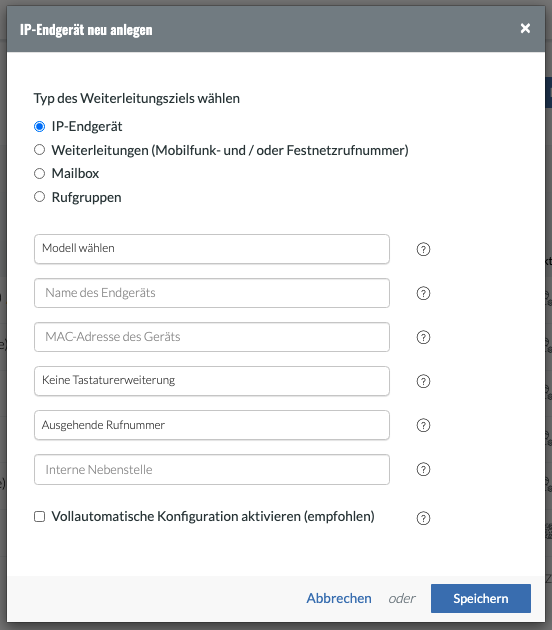Click help icon next to MAC-Adresse field
This screenshot has width=552, height=630.
(x=423, y=337)
